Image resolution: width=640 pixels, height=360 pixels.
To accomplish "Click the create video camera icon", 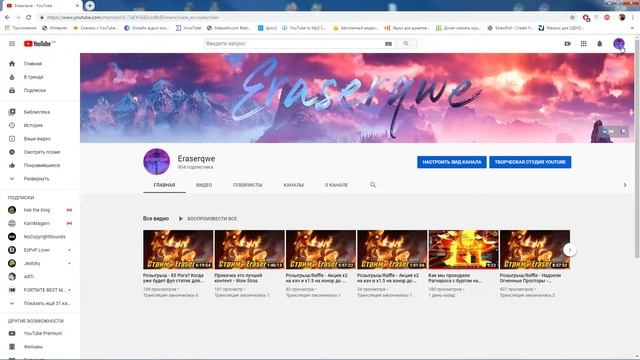I will pyautogui.click(x=567, y=44).
